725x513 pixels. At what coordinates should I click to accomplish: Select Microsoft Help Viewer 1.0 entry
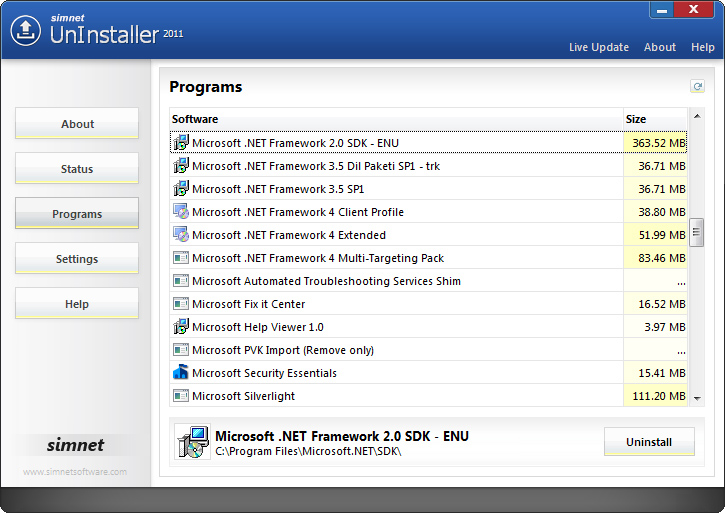click(x=428, y=327)
